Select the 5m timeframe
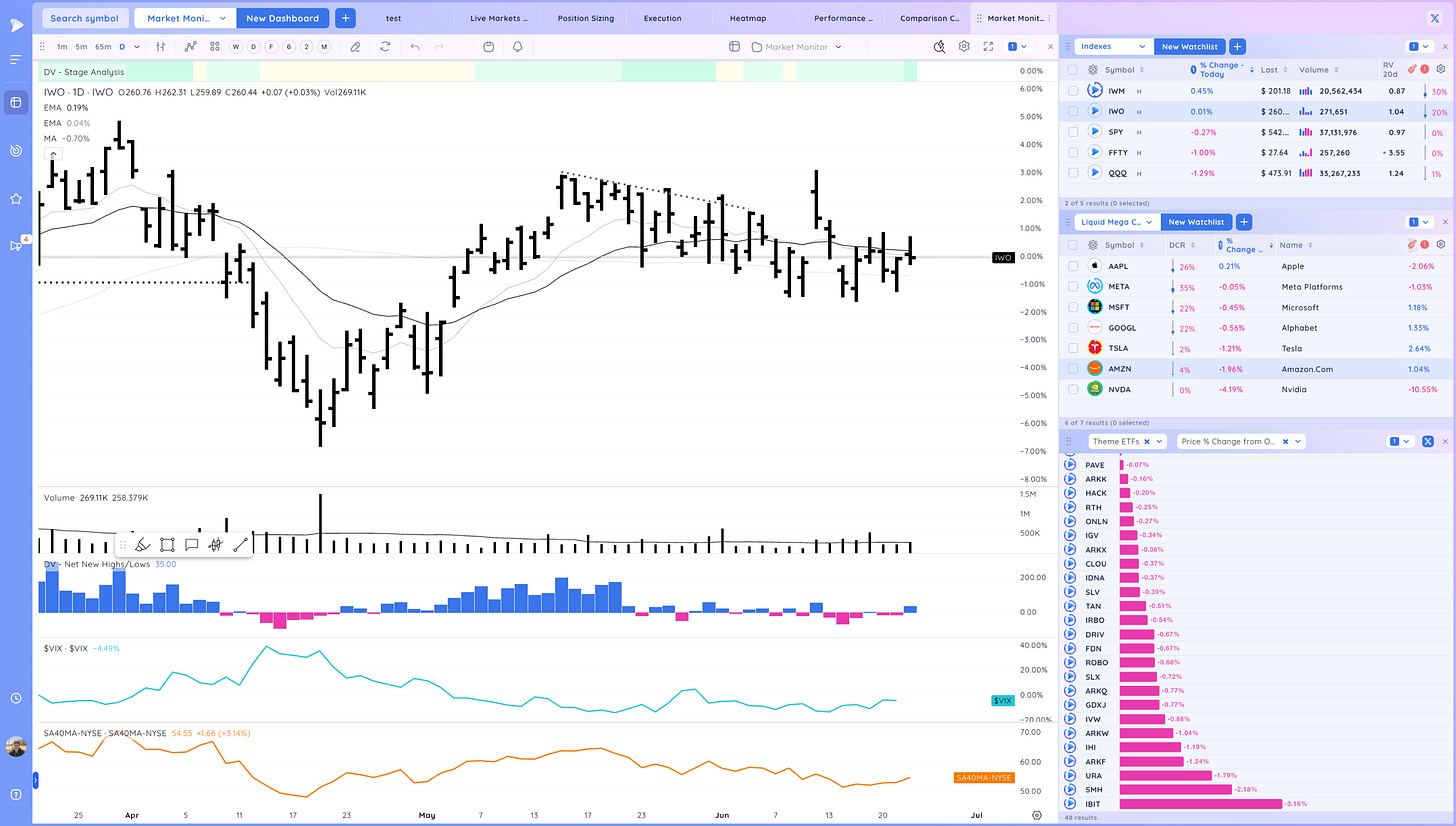The image size is (1456, 826). coord(81,46)
